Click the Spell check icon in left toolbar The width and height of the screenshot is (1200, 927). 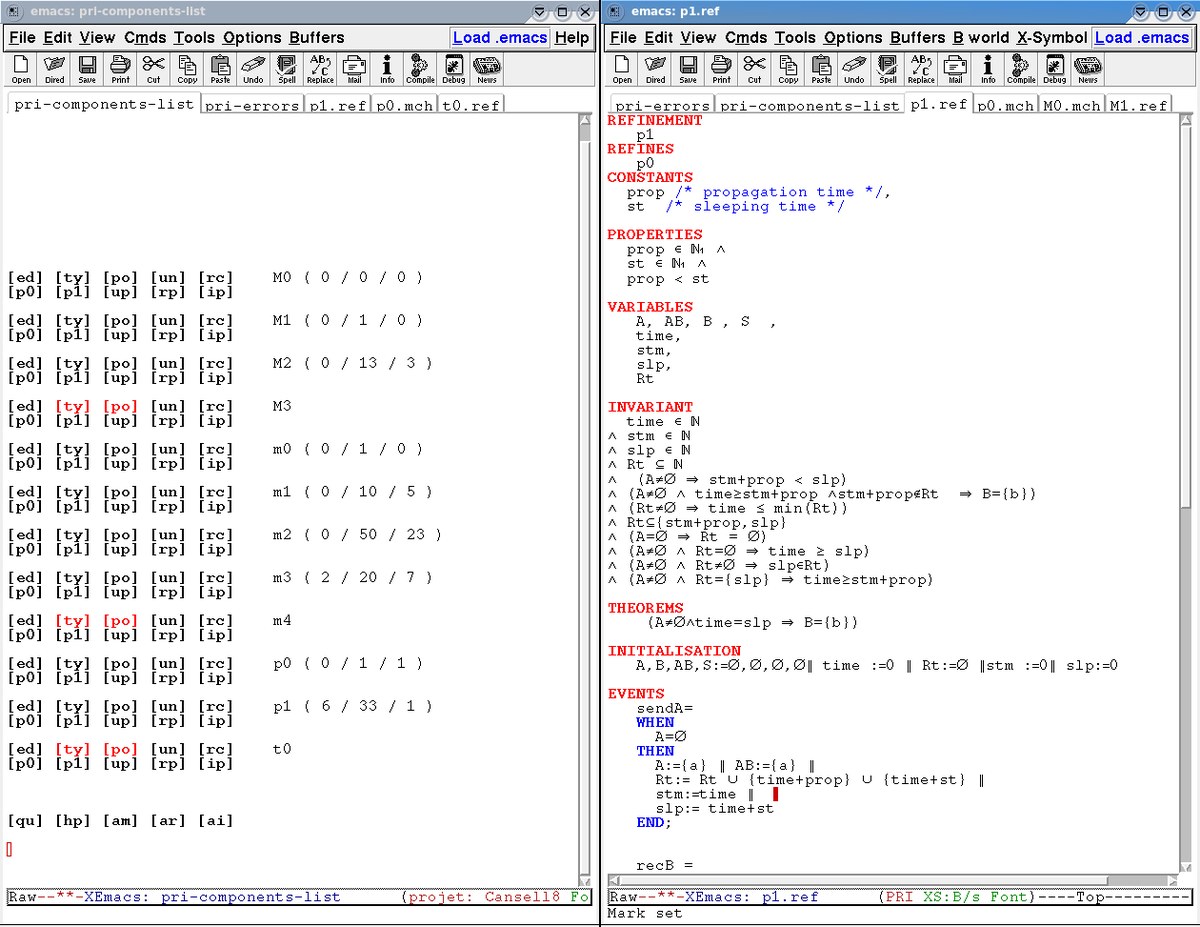tap(287, 68)
